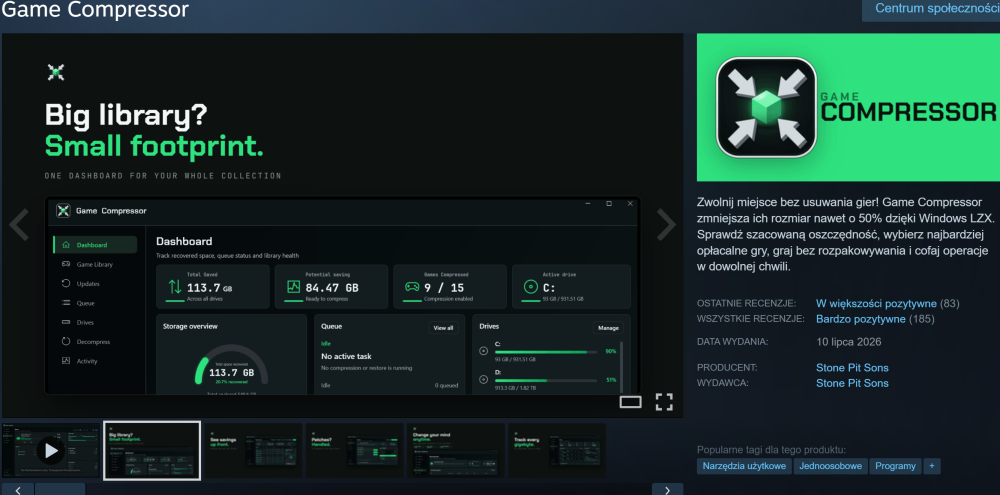The image size is (1000, 495).
Task: Click the Decompress rotate icon in sidebar
Action: pos(66,342)
